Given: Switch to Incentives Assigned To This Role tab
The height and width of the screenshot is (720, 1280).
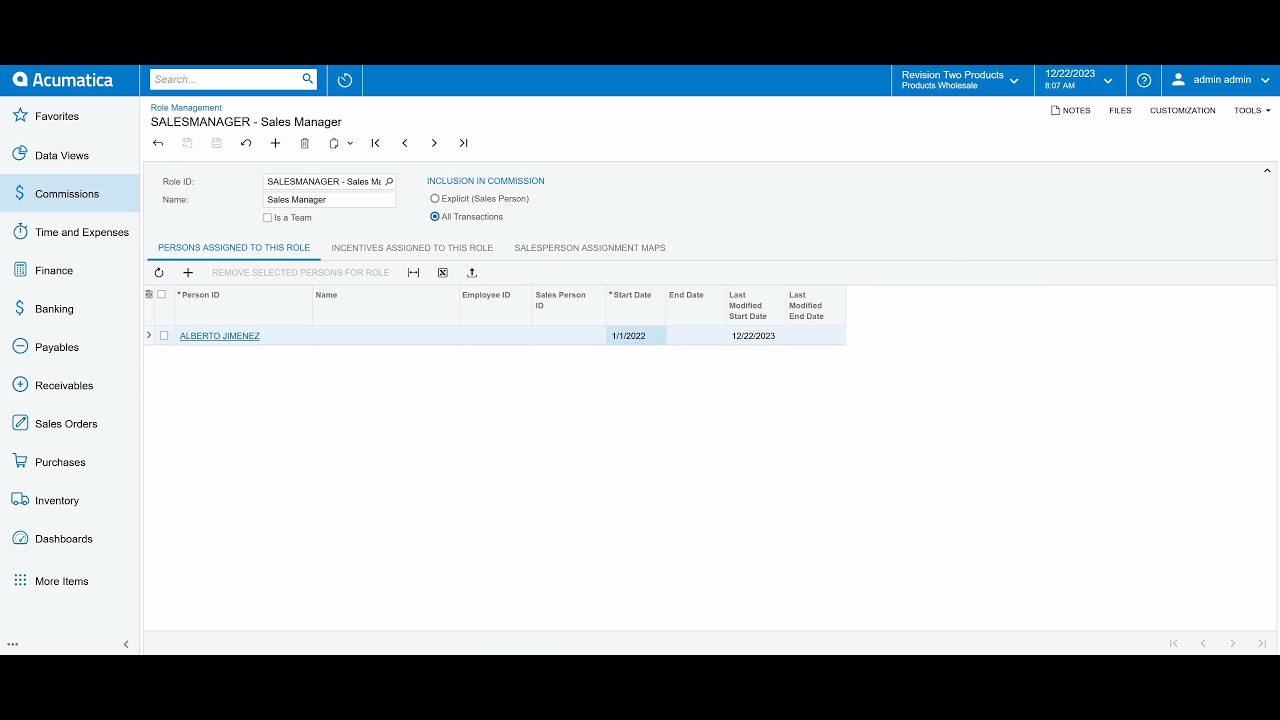Looking at the screenshot, I should click(x=412, y=248).
